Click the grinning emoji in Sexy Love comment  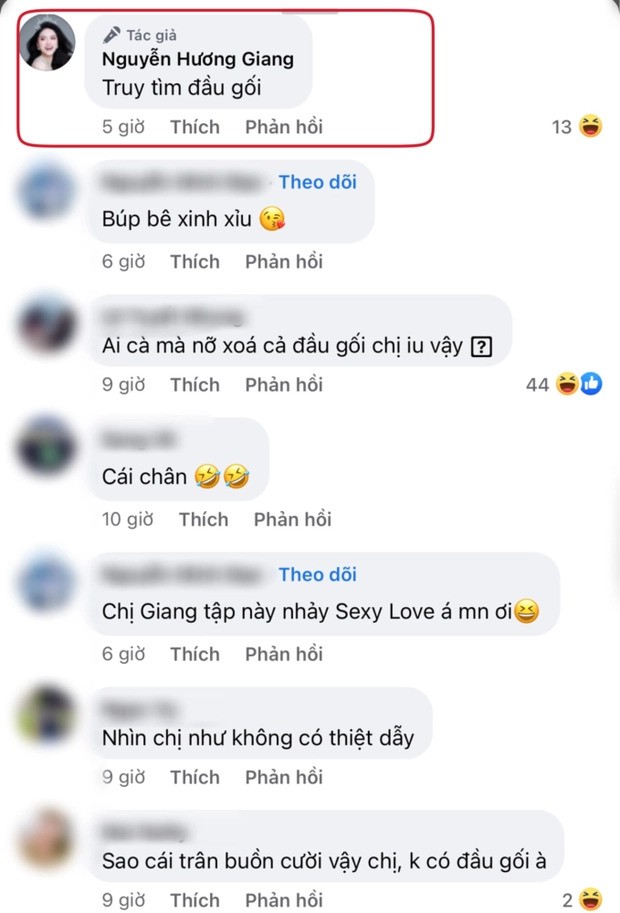[527, 611]
